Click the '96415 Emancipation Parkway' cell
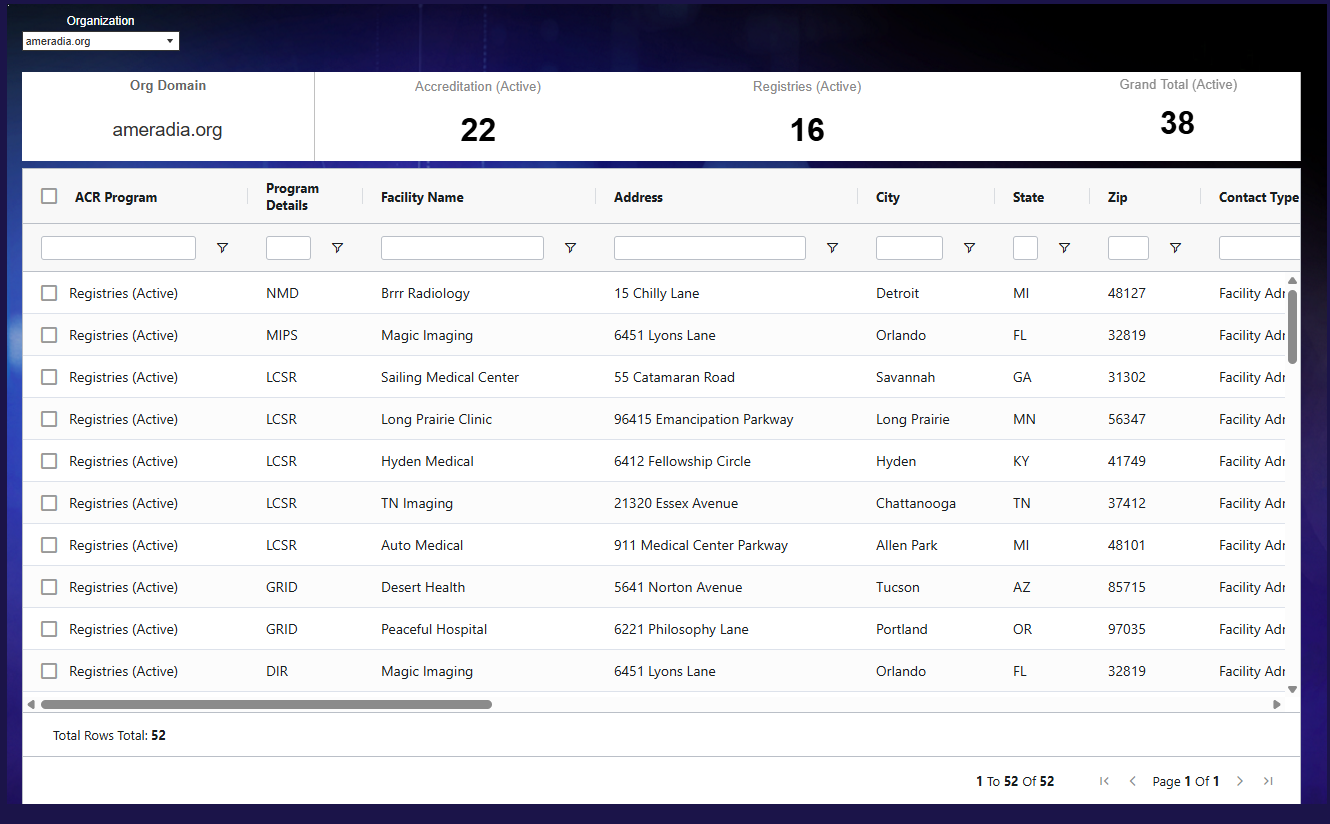The image size is (1330, 824). click(x=704, y=419)
